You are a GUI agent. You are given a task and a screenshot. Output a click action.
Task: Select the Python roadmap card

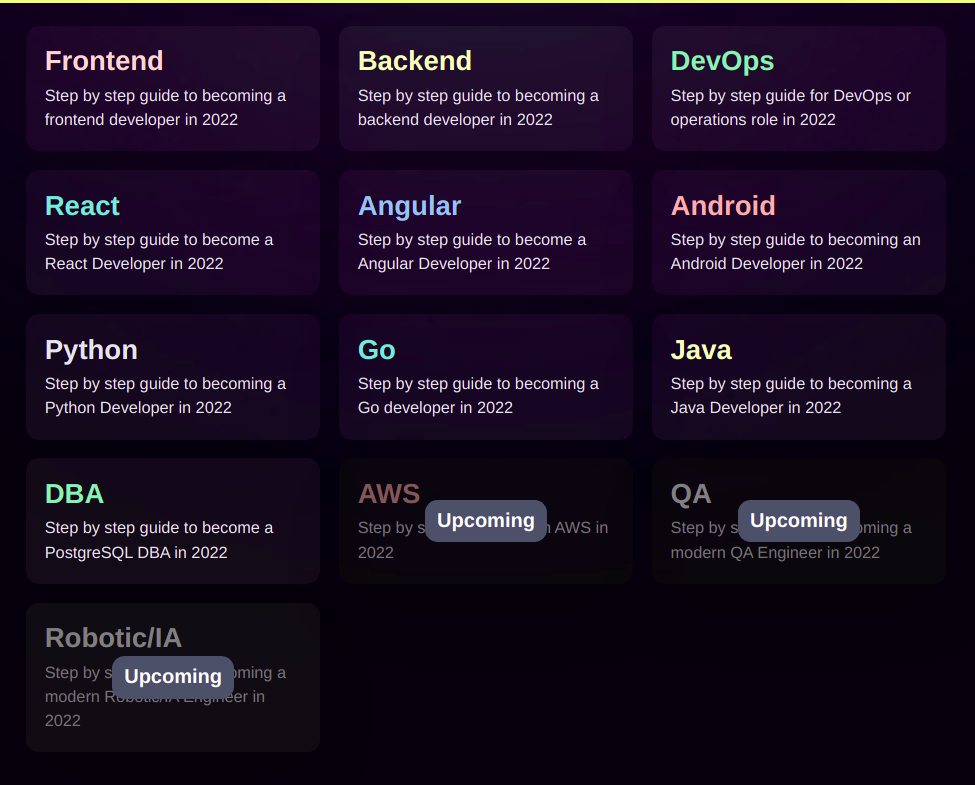click(x=172, y=376)
